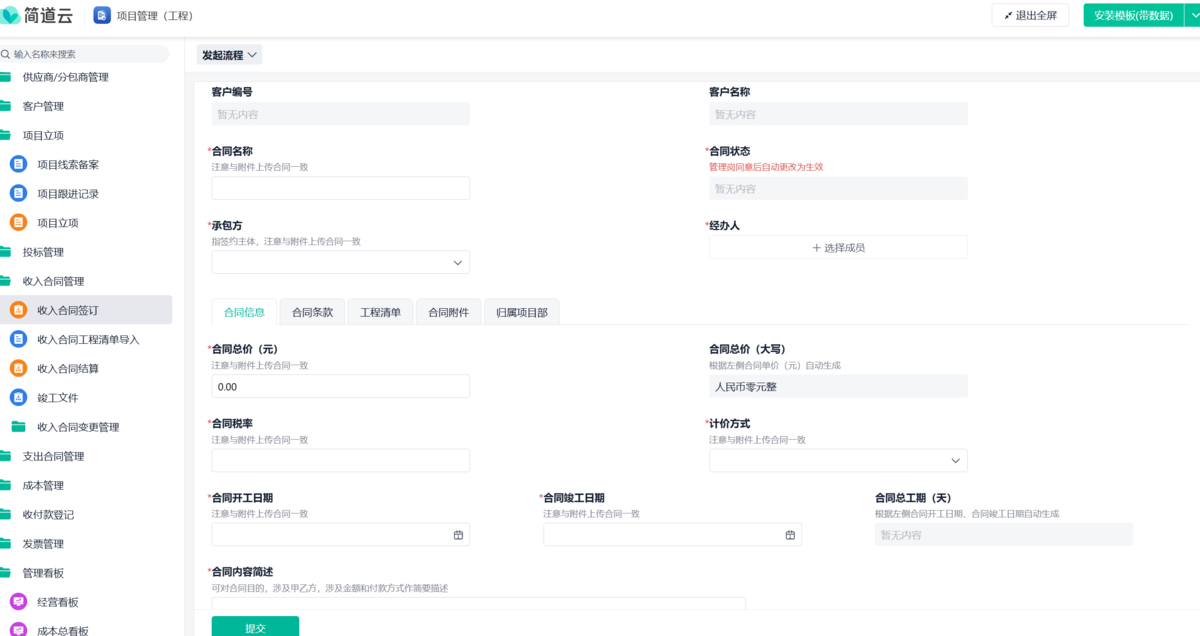Click the 合同税率 input field
The height and width of the screenshot is (636, 1200).
[x=340, y=460]
